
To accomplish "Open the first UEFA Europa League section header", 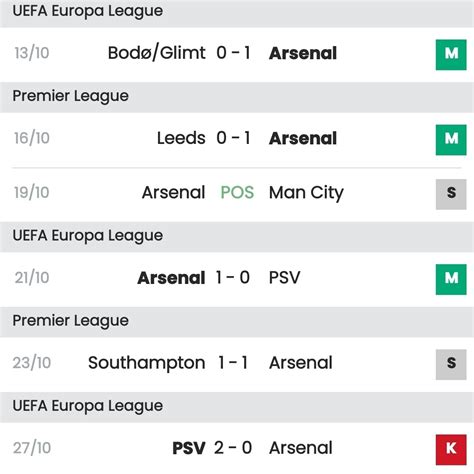I will [x=237, y=13].
